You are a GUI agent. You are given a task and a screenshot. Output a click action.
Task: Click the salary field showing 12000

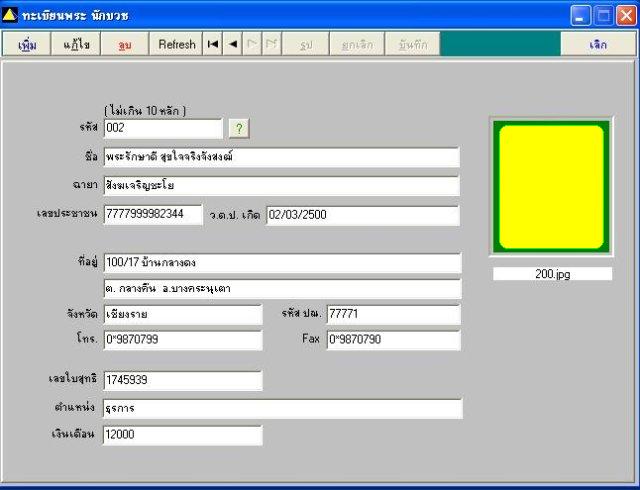[182, 435]
